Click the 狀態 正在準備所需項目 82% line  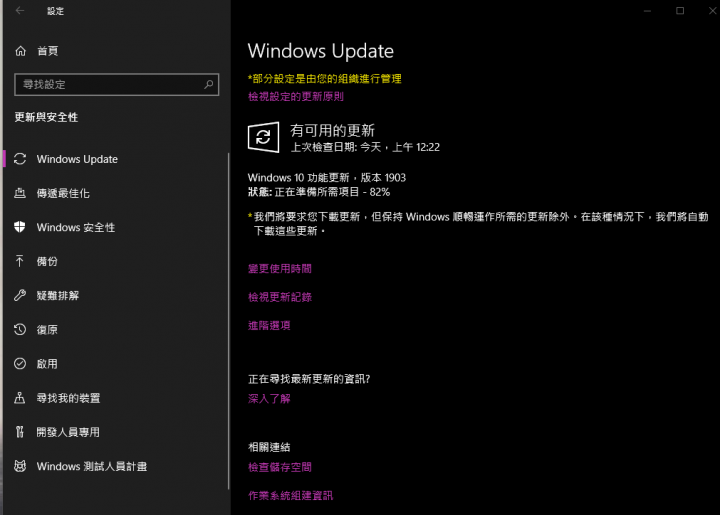point(319,192)
